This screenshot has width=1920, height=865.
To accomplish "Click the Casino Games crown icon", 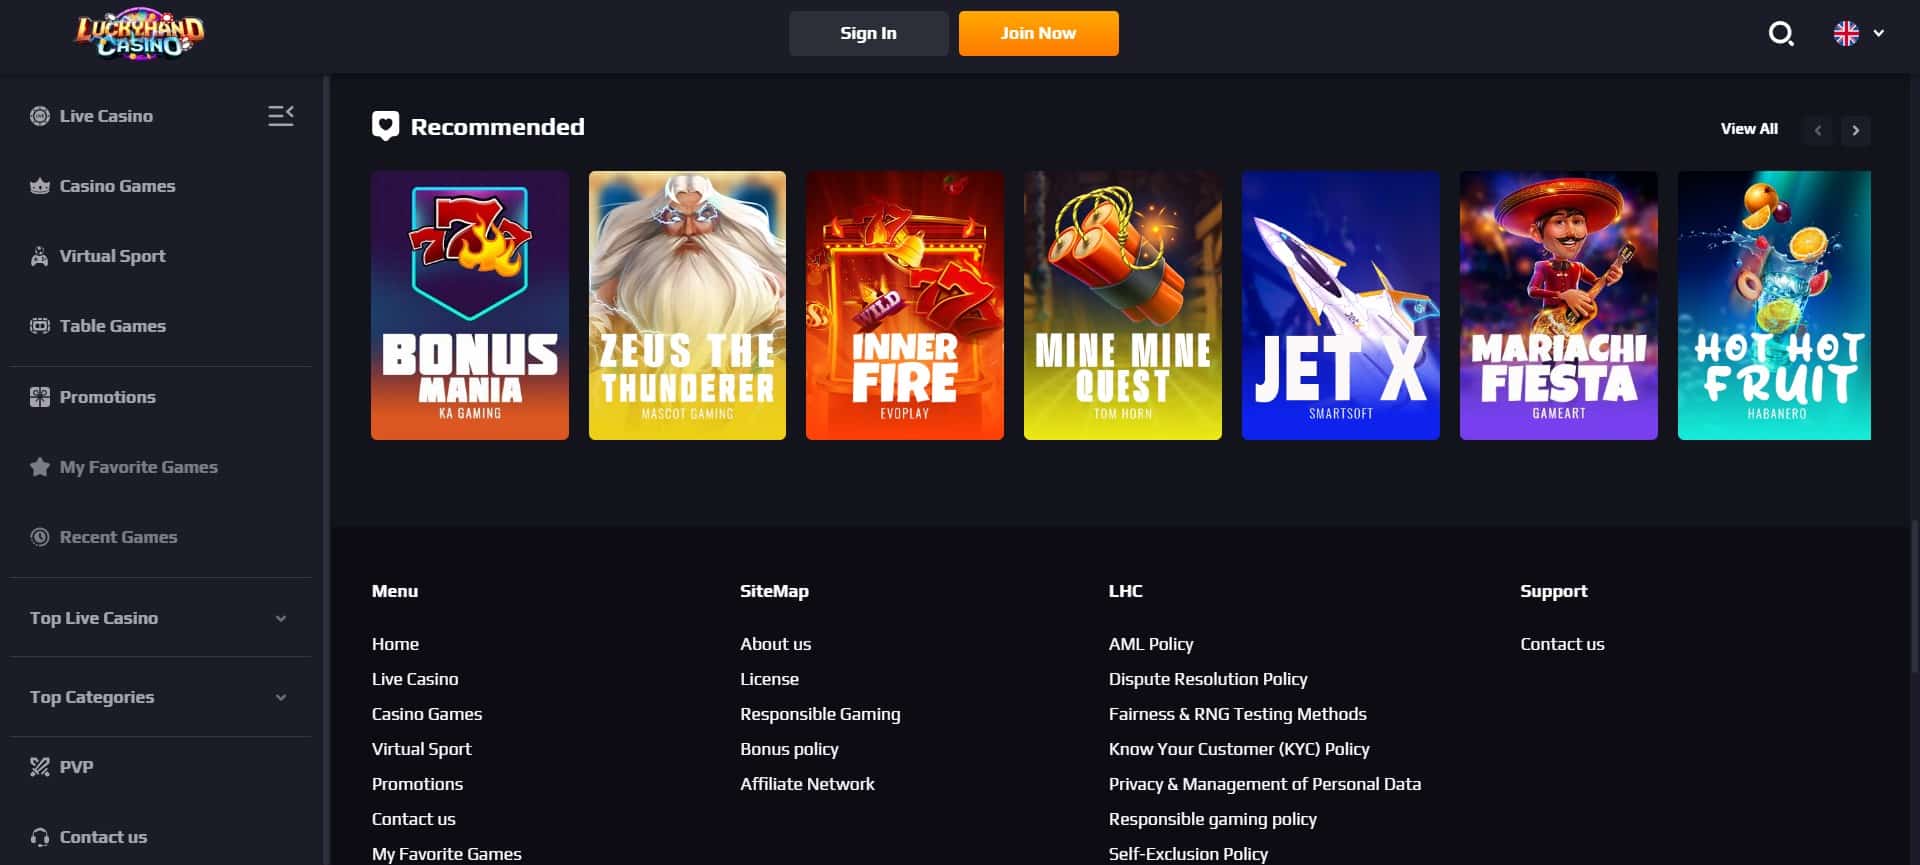I will pyautogui.click(x=40, y=186).
